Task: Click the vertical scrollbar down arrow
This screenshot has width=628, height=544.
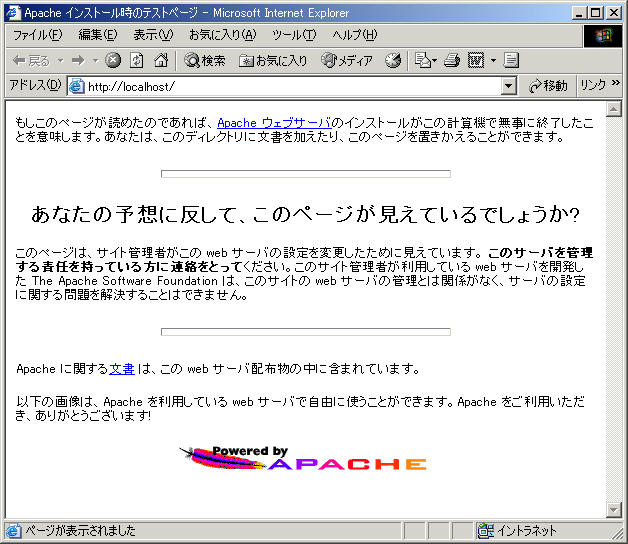Action: tap(614, 510)
